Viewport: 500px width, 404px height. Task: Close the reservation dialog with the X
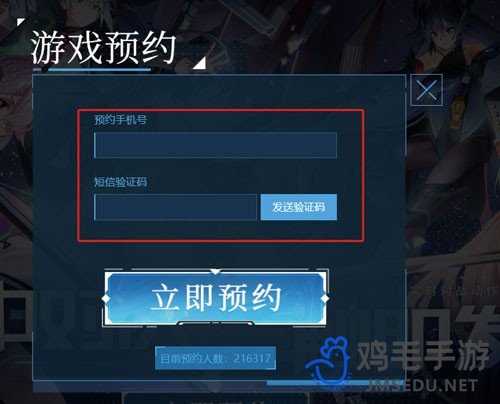(x=426, y=90)
